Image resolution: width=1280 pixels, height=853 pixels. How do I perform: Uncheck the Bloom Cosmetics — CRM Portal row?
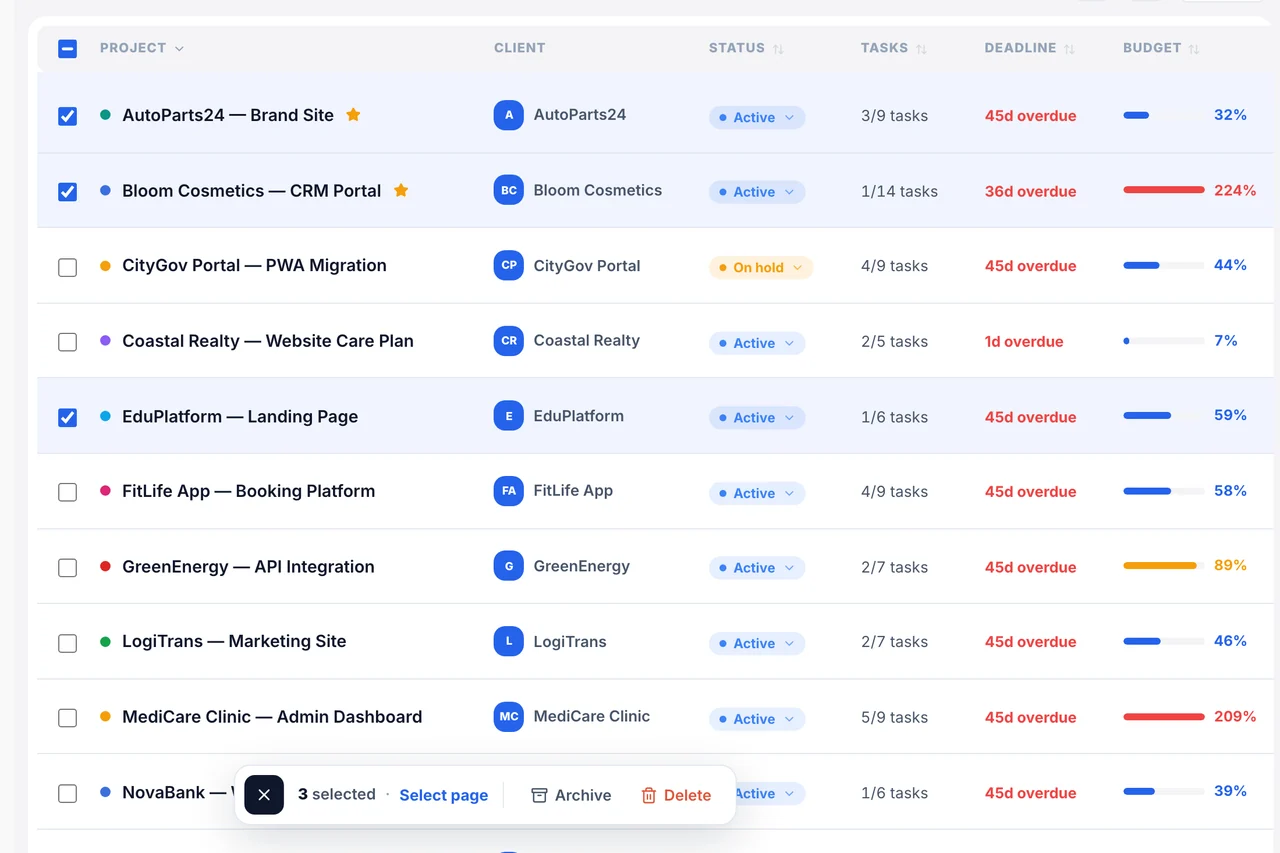(67, 191)
